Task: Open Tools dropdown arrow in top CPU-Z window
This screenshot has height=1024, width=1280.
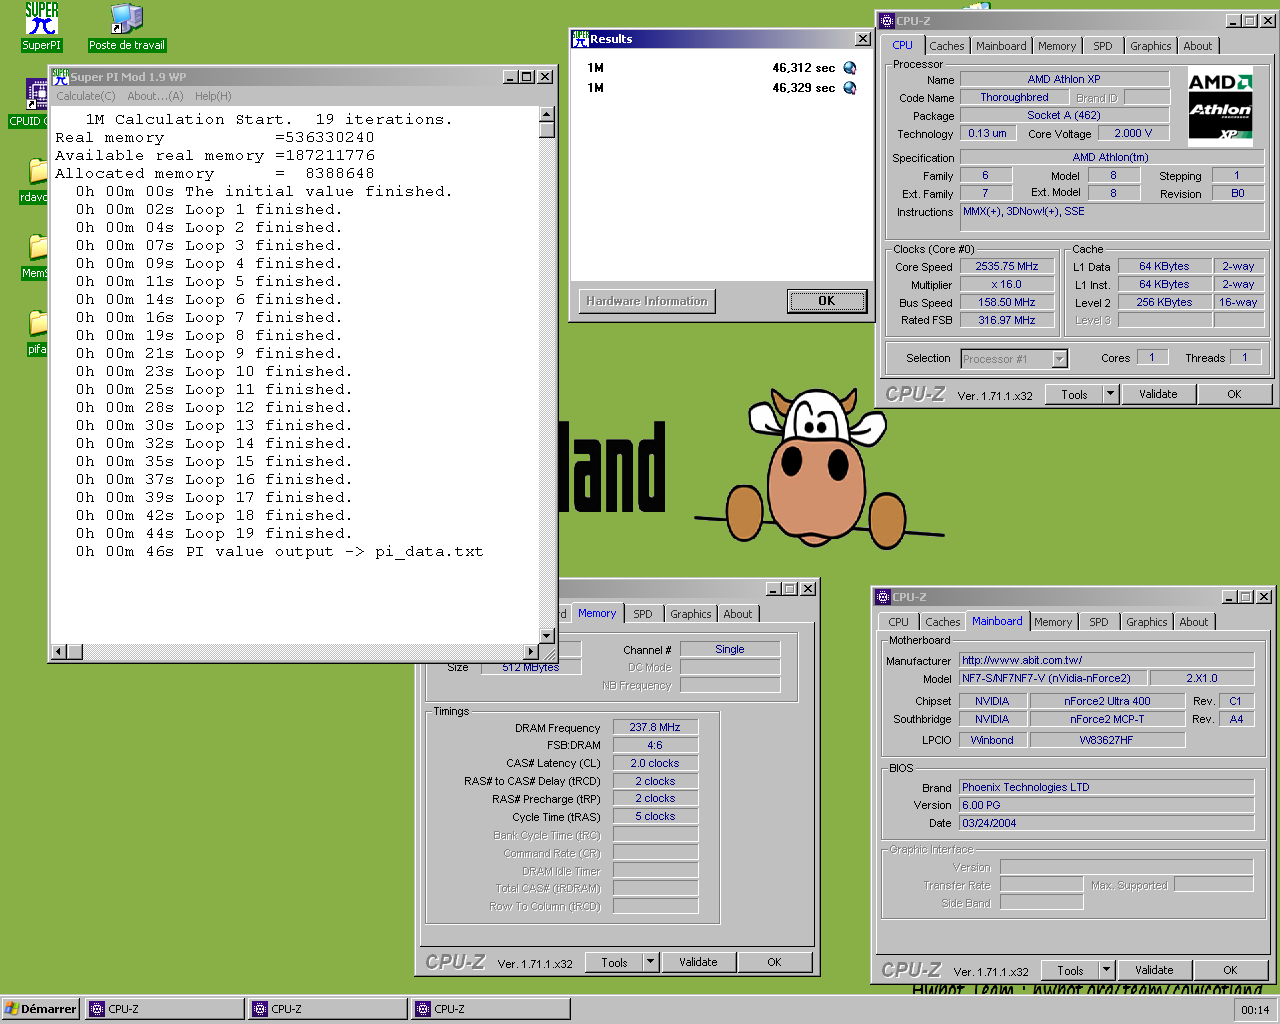Action: (x=1110, y=394)
